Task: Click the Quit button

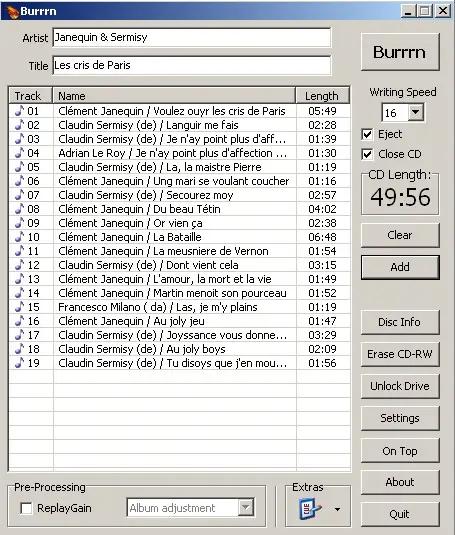Action: (x=400, y=514)
